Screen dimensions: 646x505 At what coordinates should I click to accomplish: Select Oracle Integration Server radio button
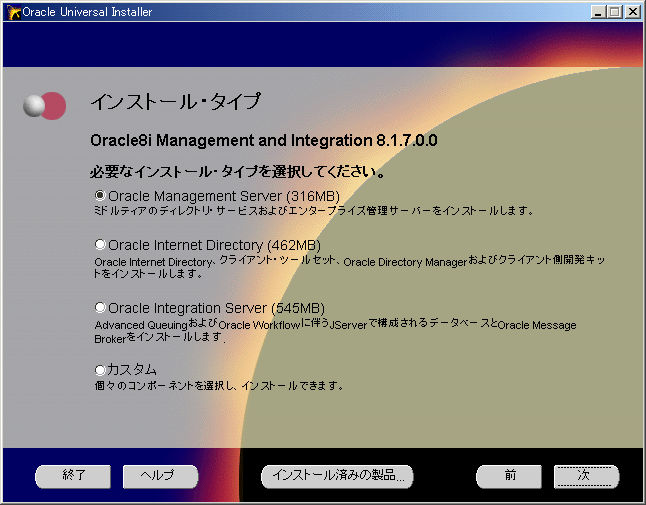[100, 307]
